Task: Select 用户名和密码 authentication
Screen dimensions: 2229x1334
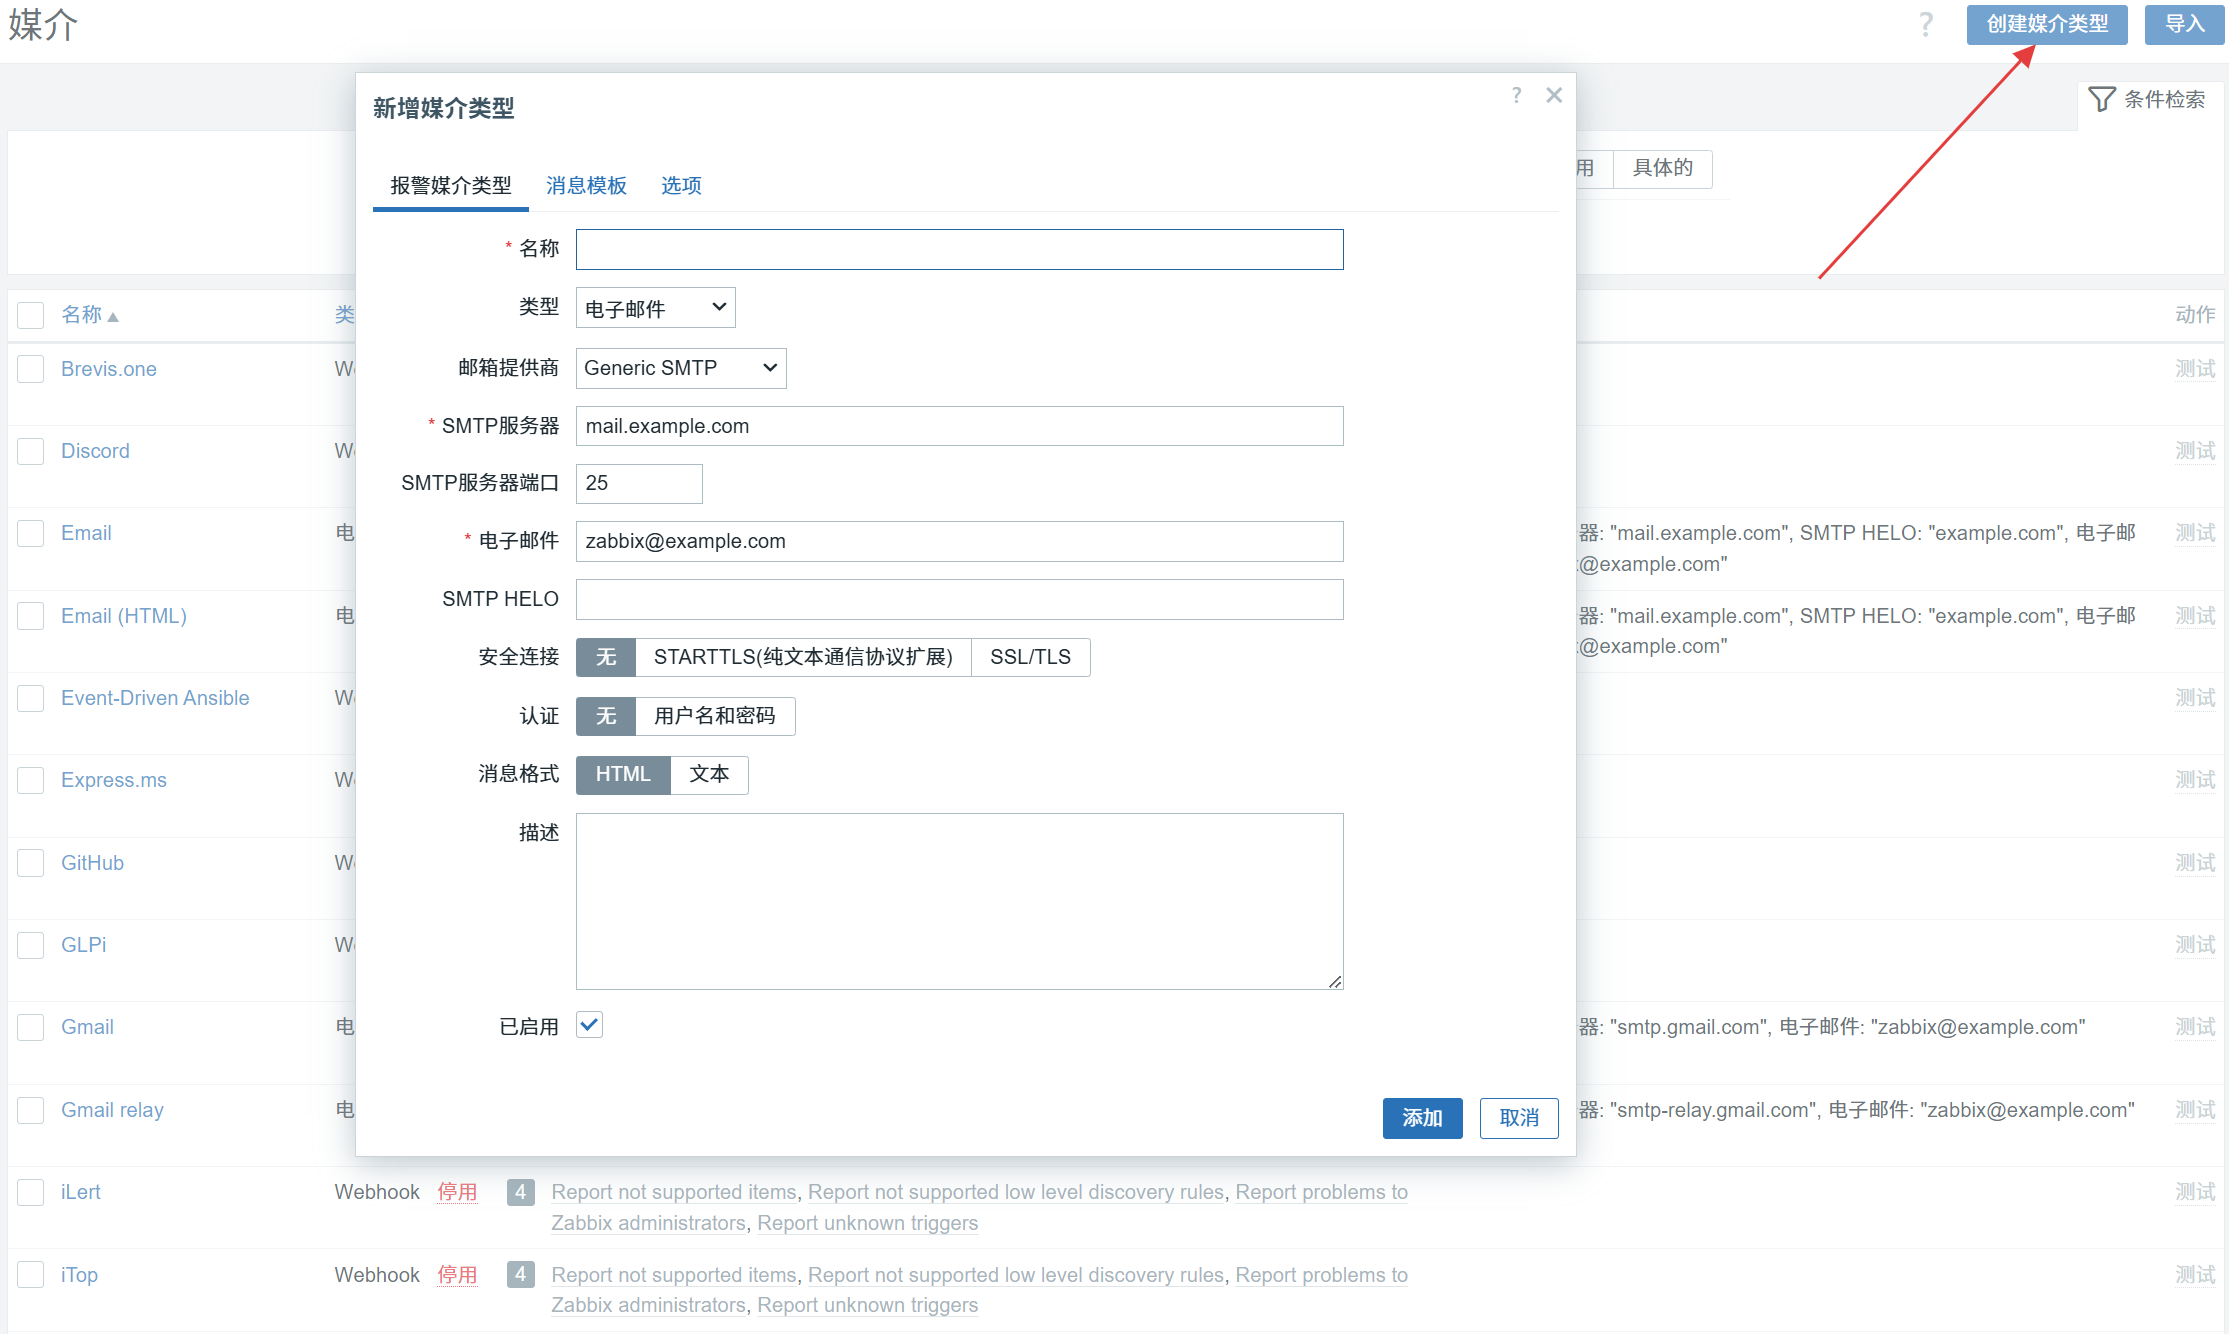Action: (x=715, y=716)
